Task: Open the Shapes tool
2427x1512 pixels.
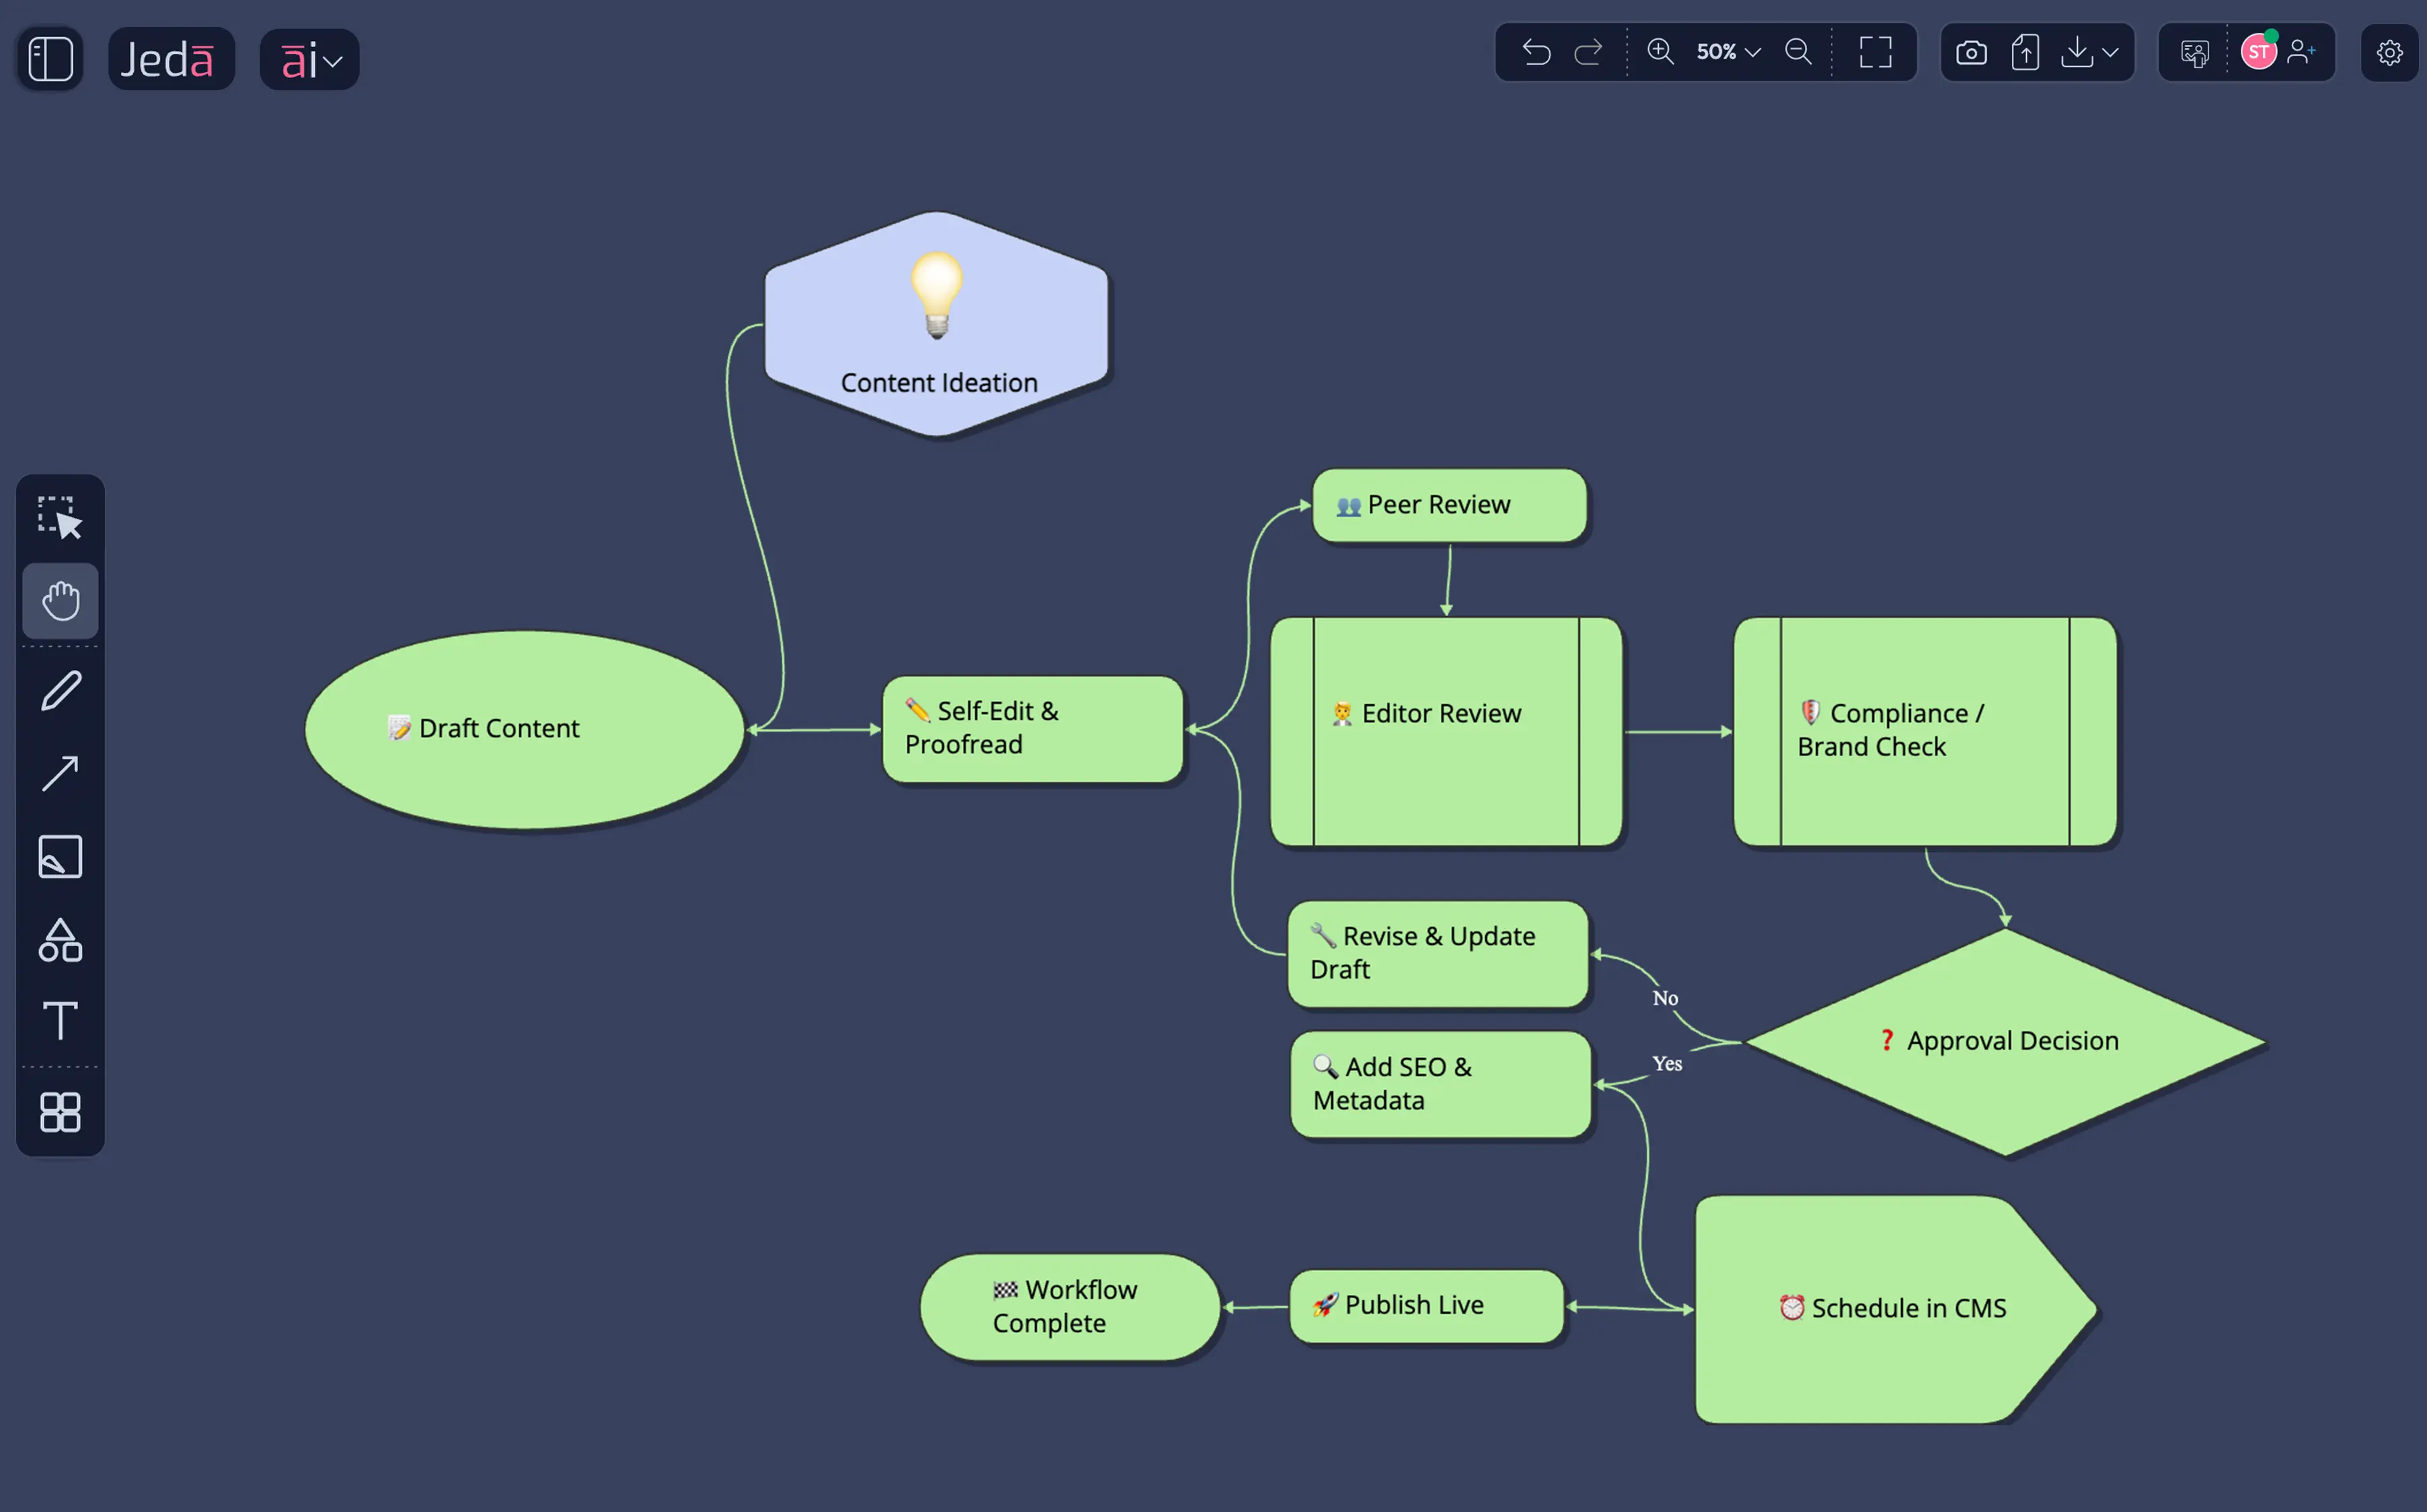Action: click(60, 940)
